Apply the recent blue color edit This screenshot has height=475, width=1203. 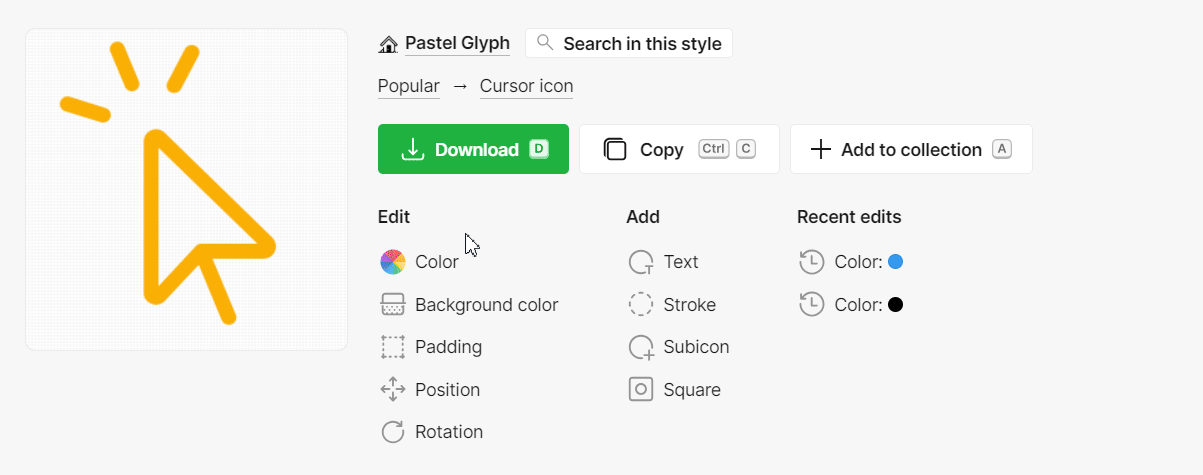(x=851, y=262)
